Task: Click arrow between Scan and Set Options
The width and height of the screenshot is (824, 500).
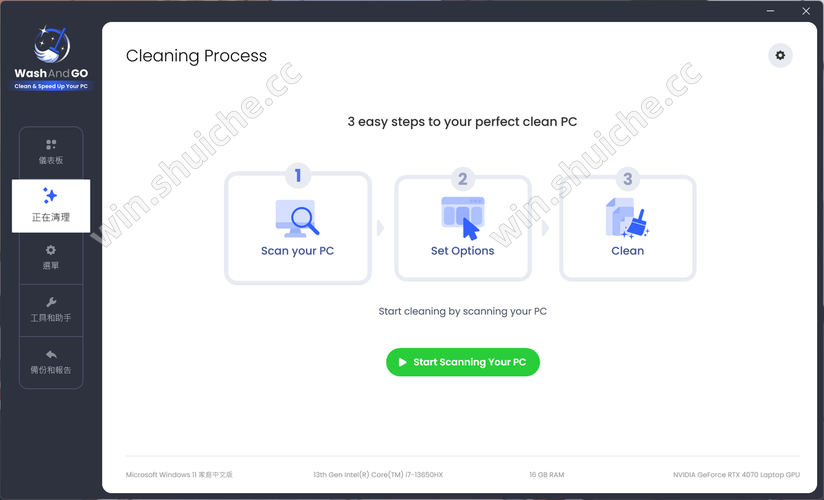Action: (x=380, y=228)
